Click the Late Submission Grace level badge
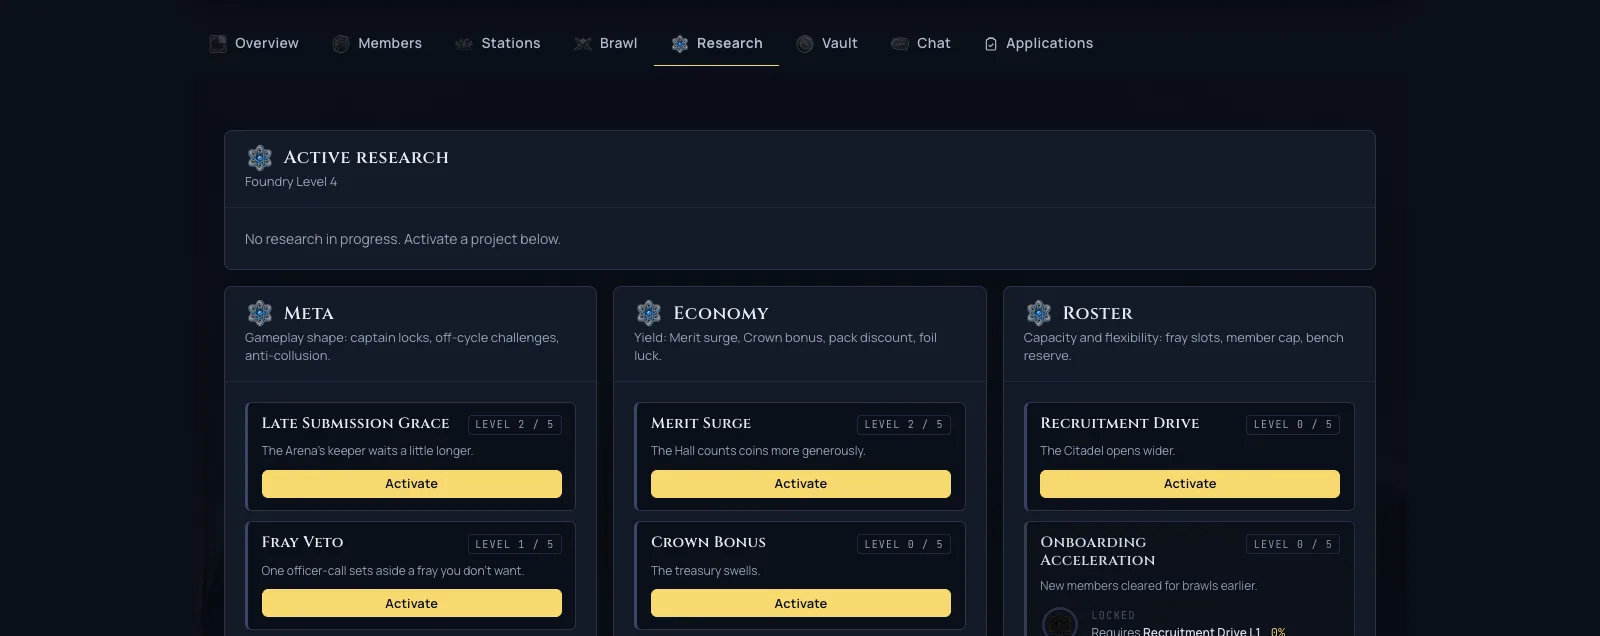 tap(515, 425)
